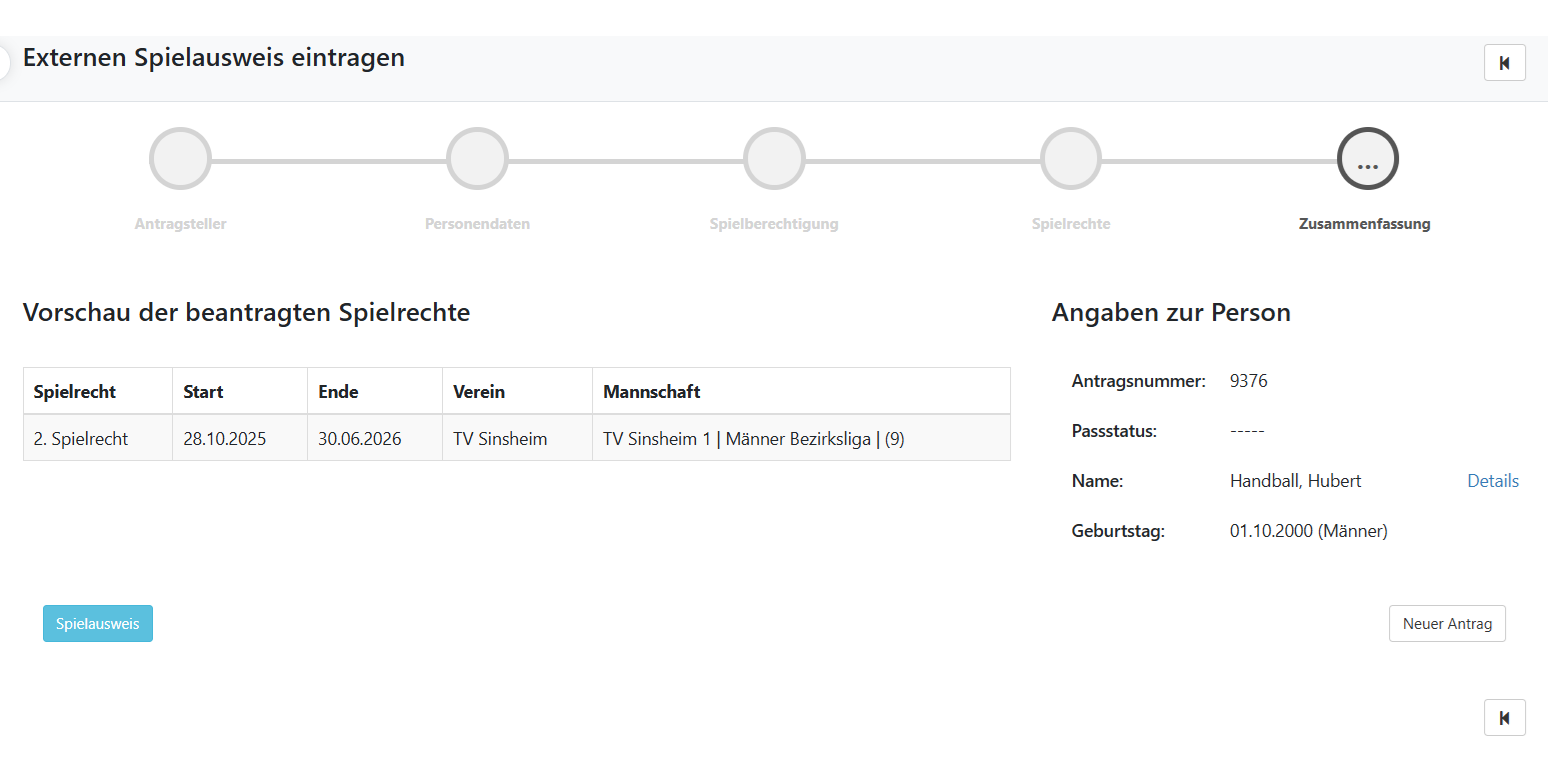Select the Zusammenfassung step circle with dots
Screen dimensions: 1548x760
pos(1367,159)
